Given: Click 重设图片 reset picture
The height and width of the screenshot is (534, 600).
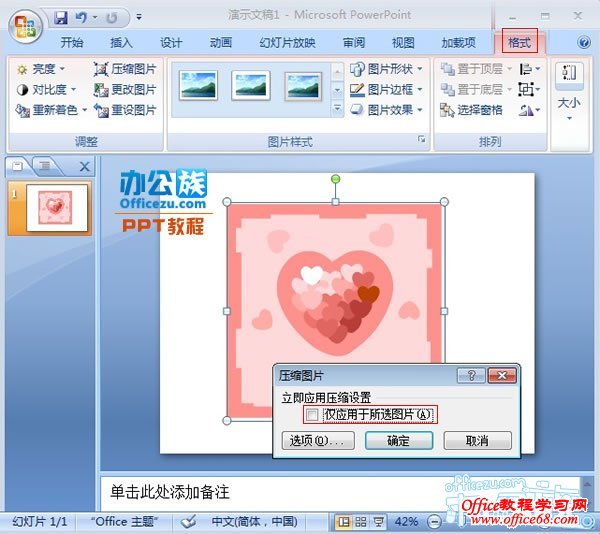Looking at the screenshot, I should 125,111.
